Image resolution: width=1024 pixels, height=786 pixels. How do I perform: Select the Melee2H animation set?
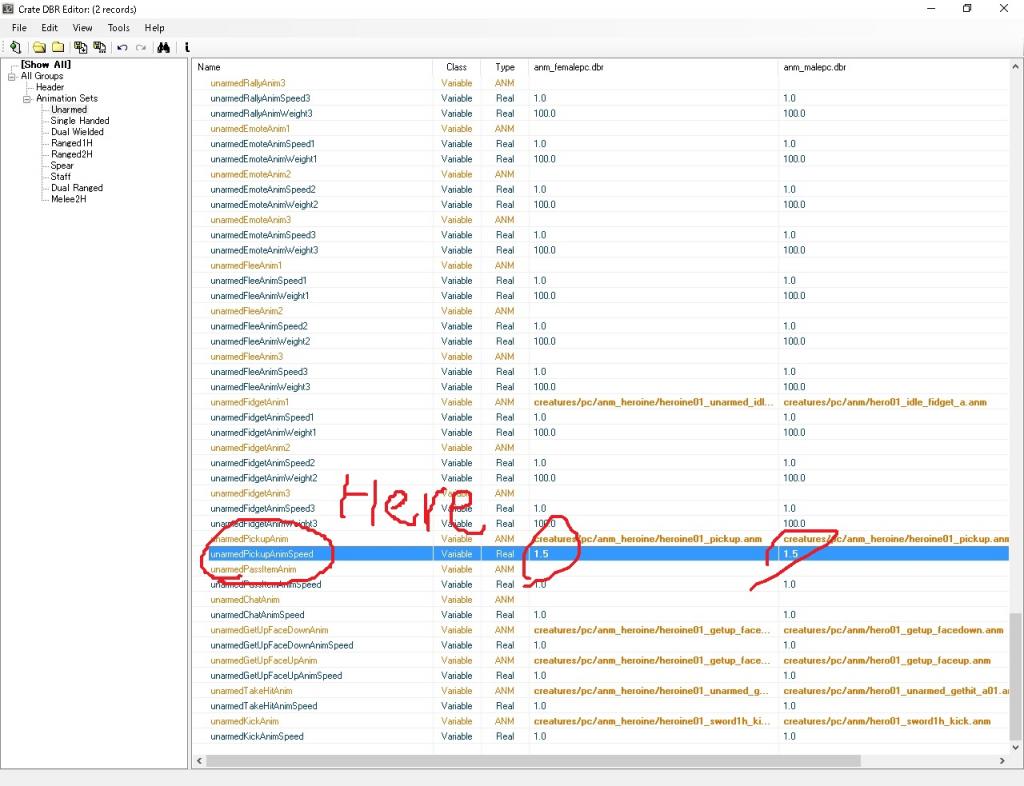pyautogui.click(x=69, y=199)
